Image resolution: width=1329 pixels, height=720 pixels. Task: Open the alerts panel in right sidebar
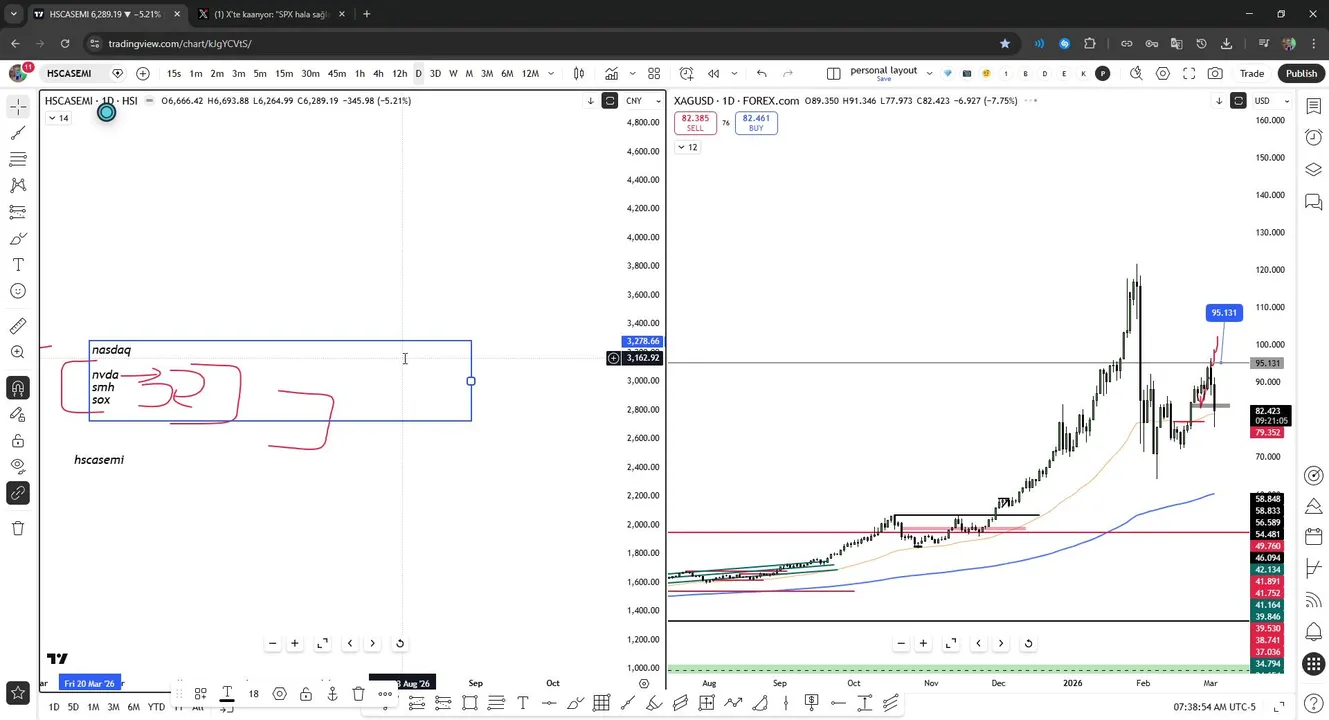[1314, 137]
